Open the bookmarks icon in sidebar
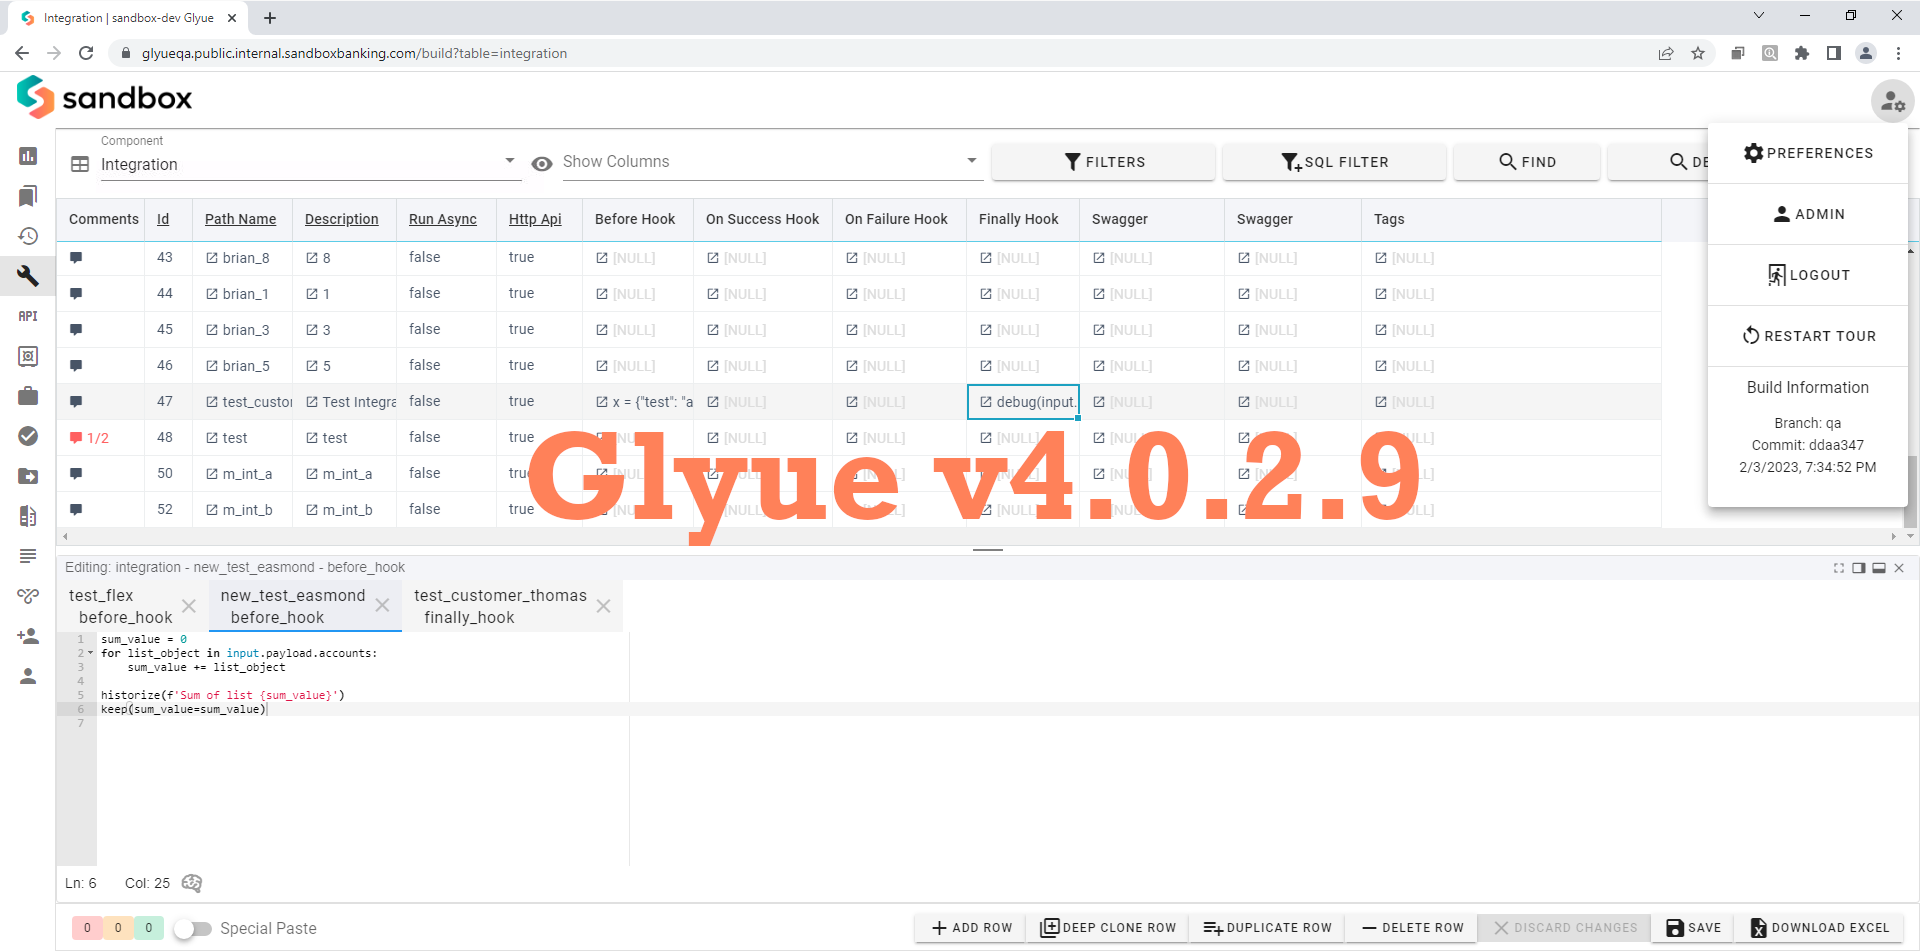This screenshot has width=1920, height=951. point(28,196)
